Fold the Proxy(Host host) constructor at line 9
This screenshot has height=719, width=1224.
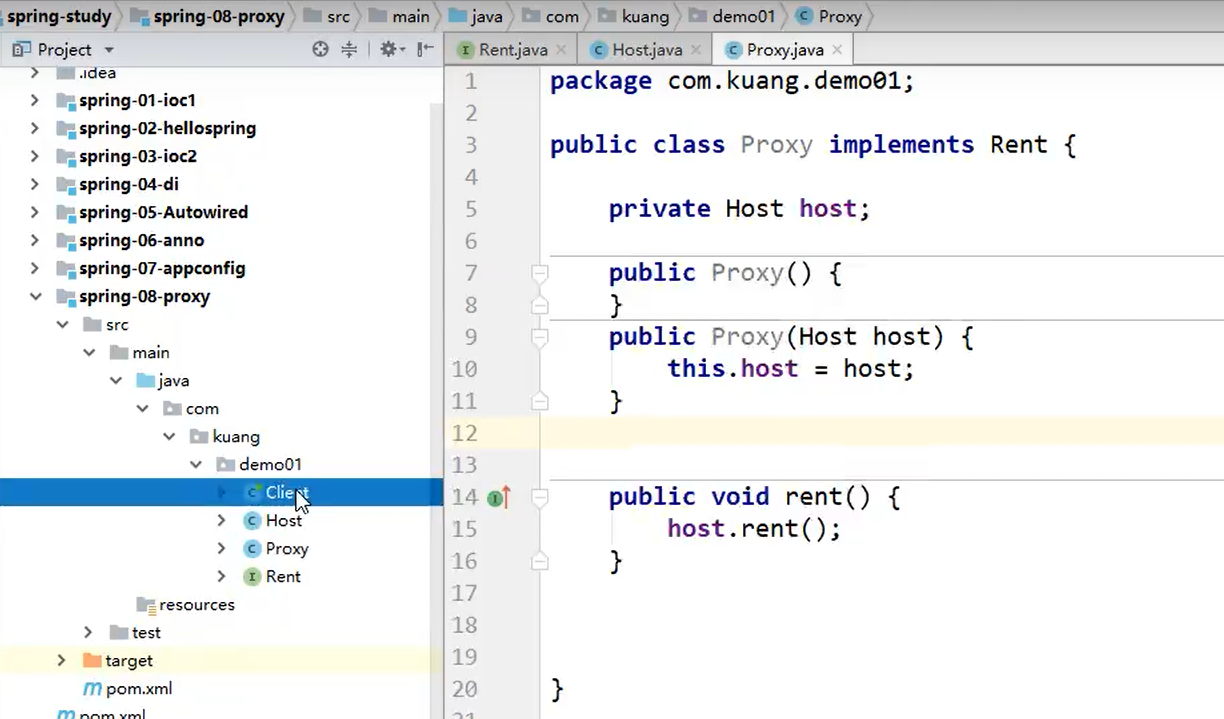(x=540, y=336)
